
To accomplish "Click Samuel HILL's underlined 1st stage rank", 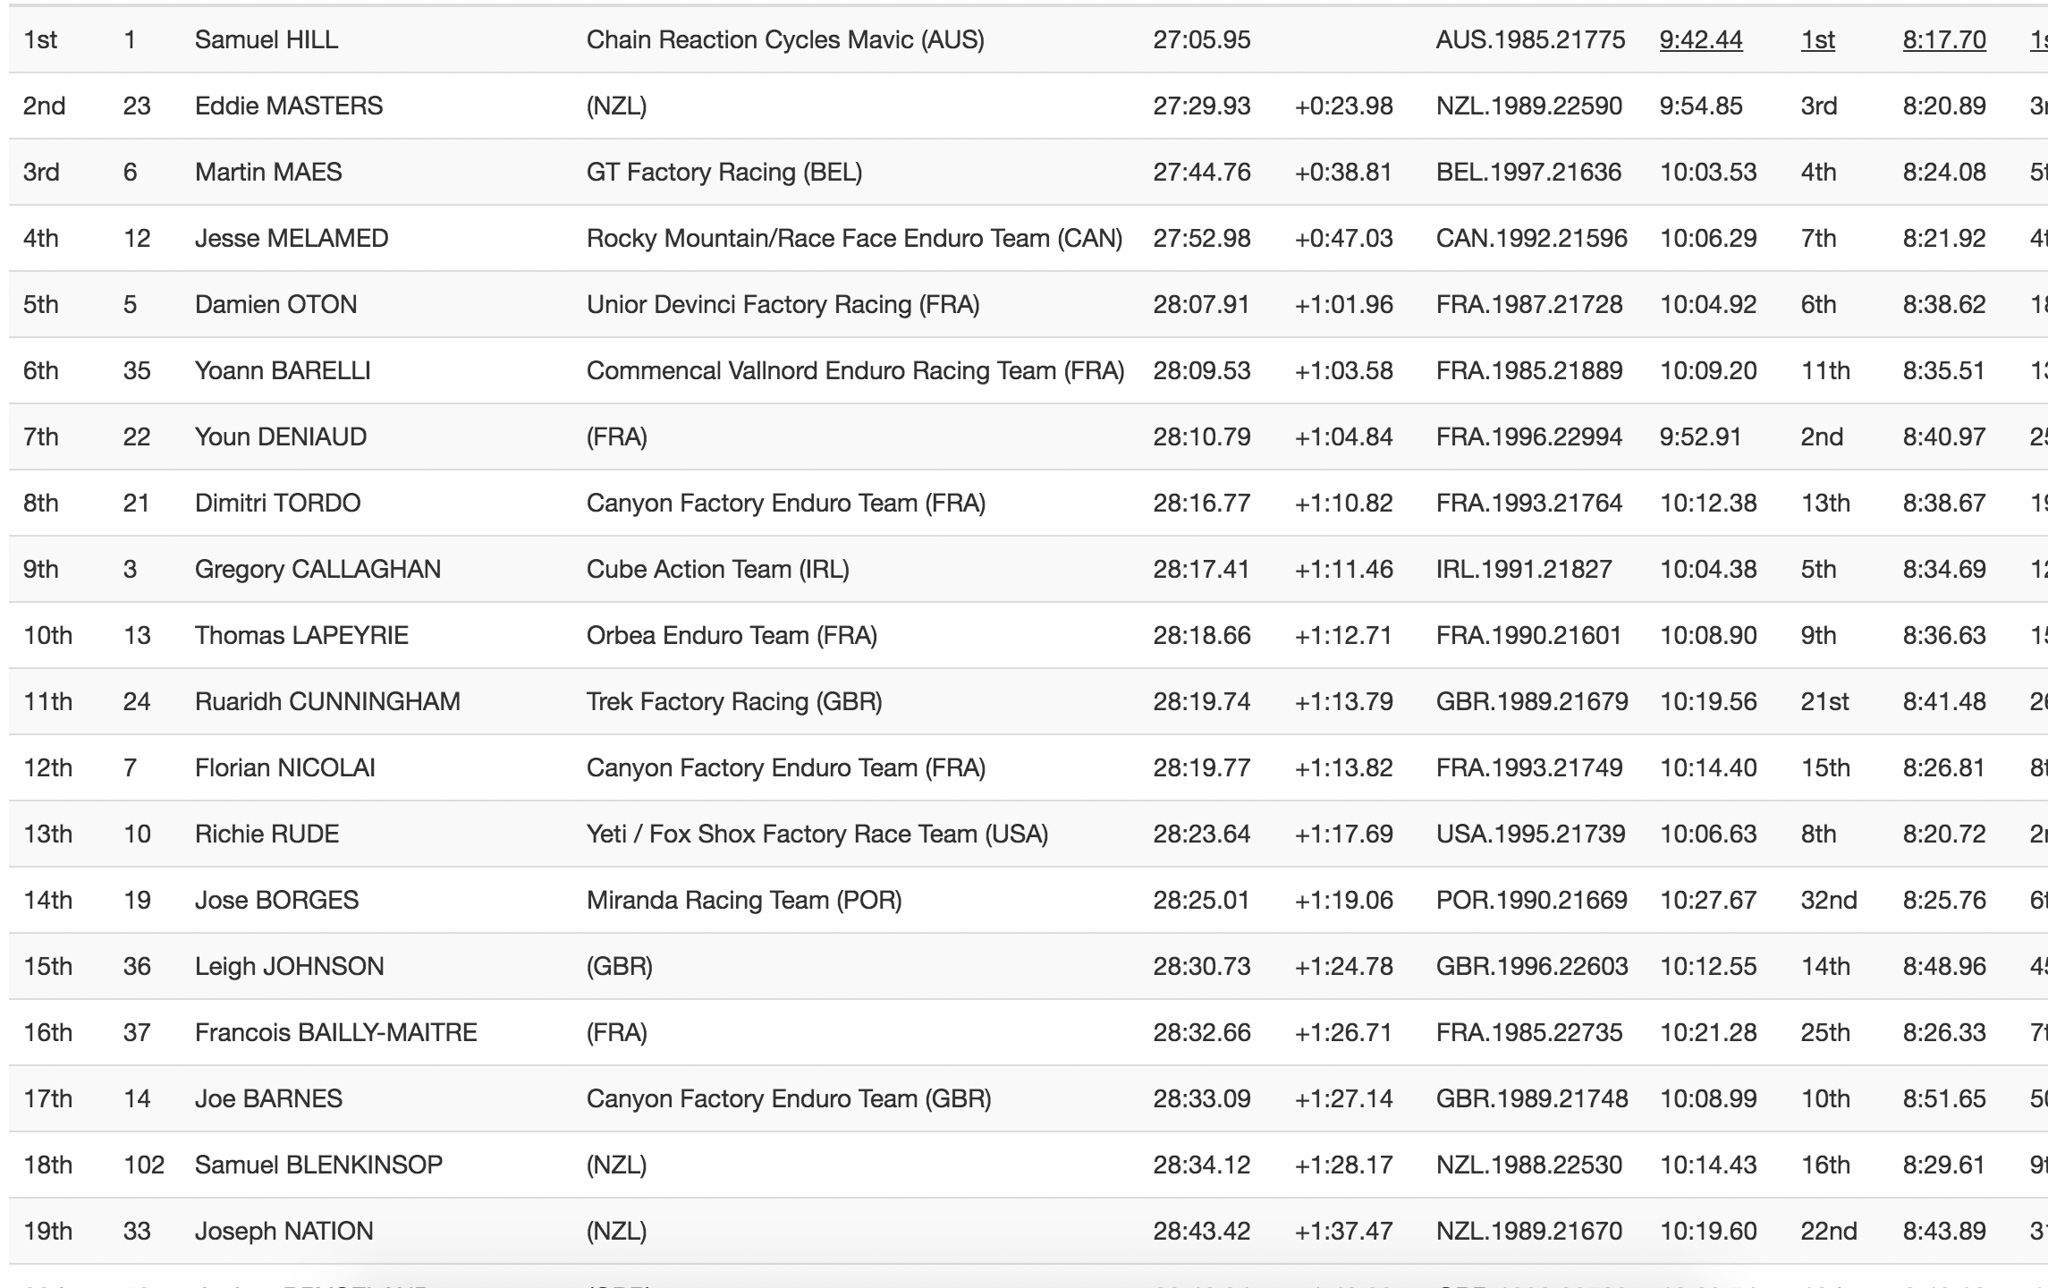I will coord(1817,40).
